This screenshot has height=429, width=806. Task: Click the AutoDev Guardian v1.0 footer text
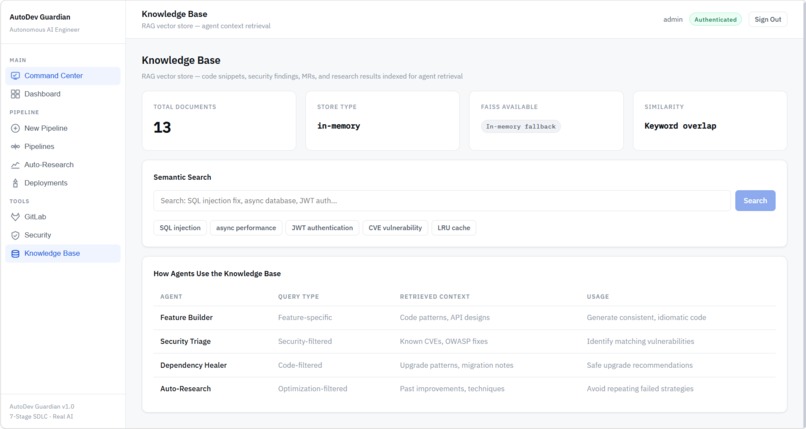42,406
